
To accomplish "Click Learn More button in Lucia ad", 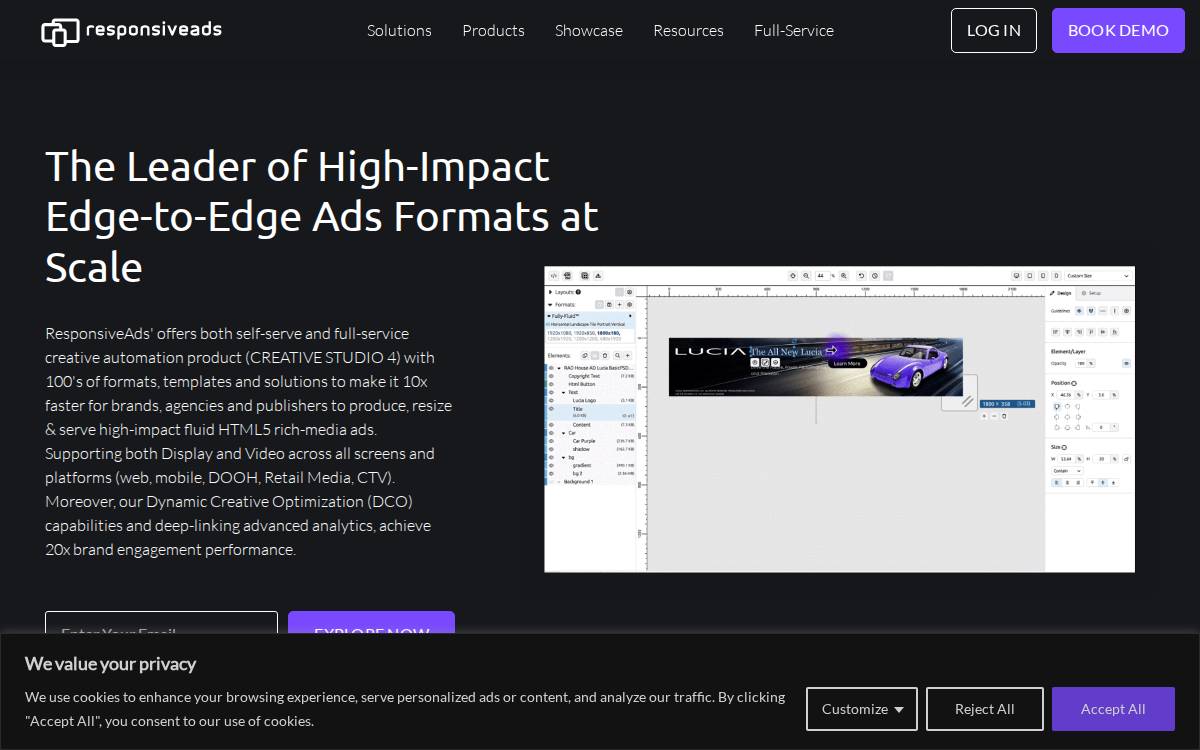I will [847, 363].
